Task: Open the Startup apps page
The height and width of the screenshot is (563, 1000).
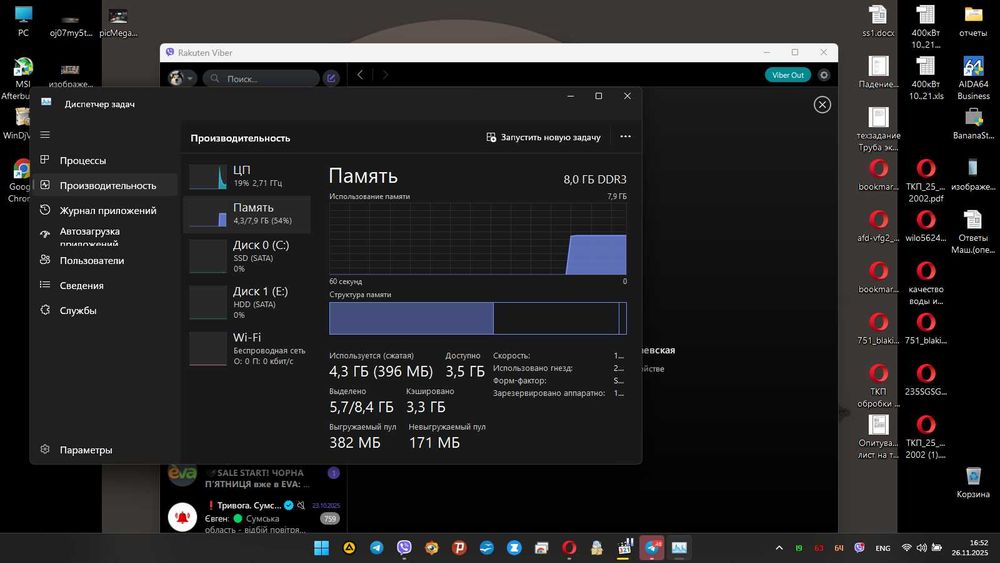Action: click(105, 235)
